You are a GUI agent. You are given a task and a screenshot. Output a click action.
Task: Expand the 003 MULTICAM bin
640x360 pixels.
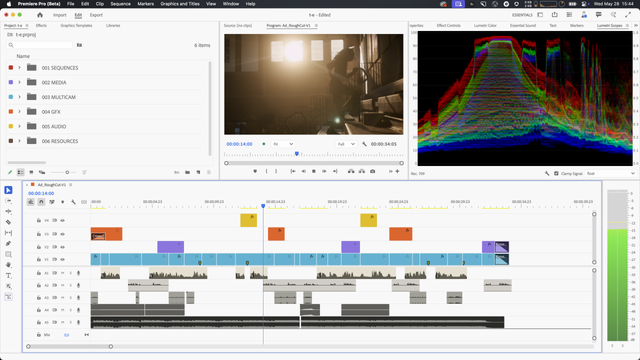point(19,97)
